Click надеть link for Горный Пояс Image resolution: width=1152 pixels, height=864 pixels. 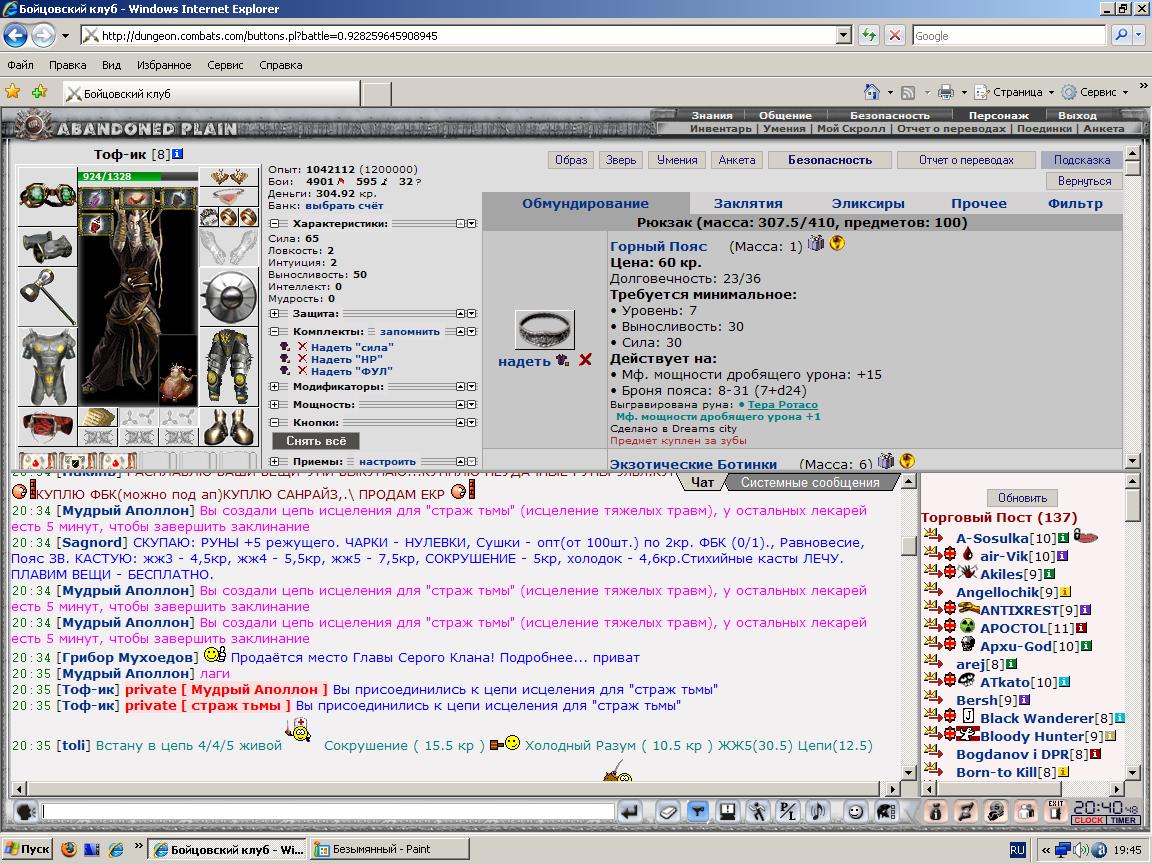click(x=524, y=361)
